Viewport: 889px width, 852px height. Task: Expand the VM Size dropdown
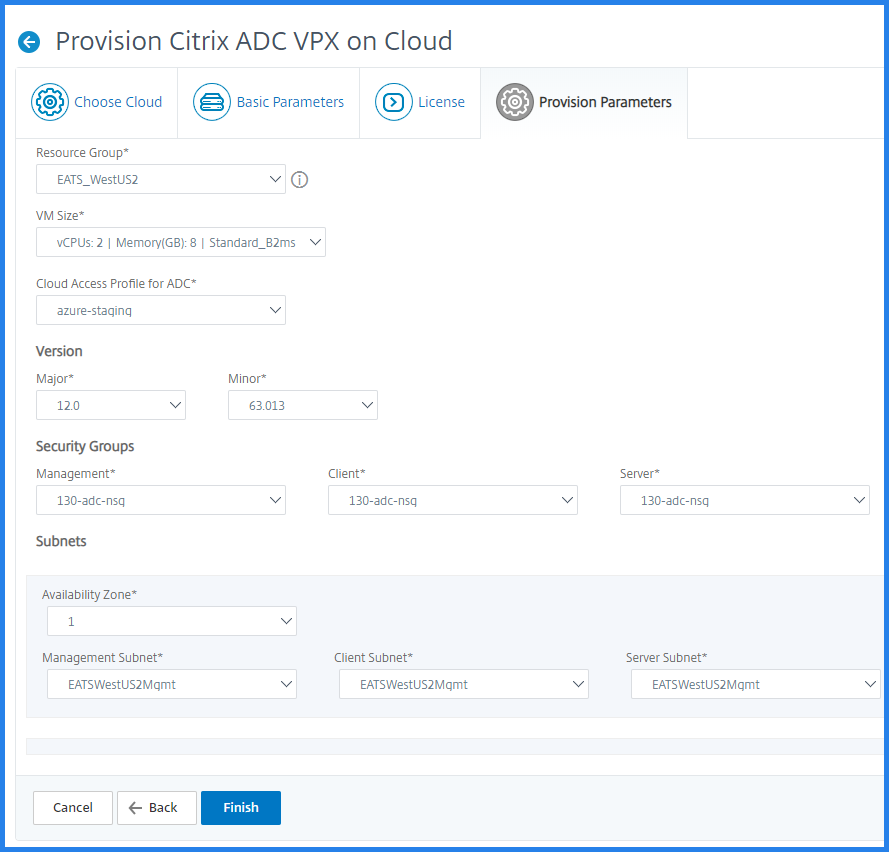[x=181, y=242]
